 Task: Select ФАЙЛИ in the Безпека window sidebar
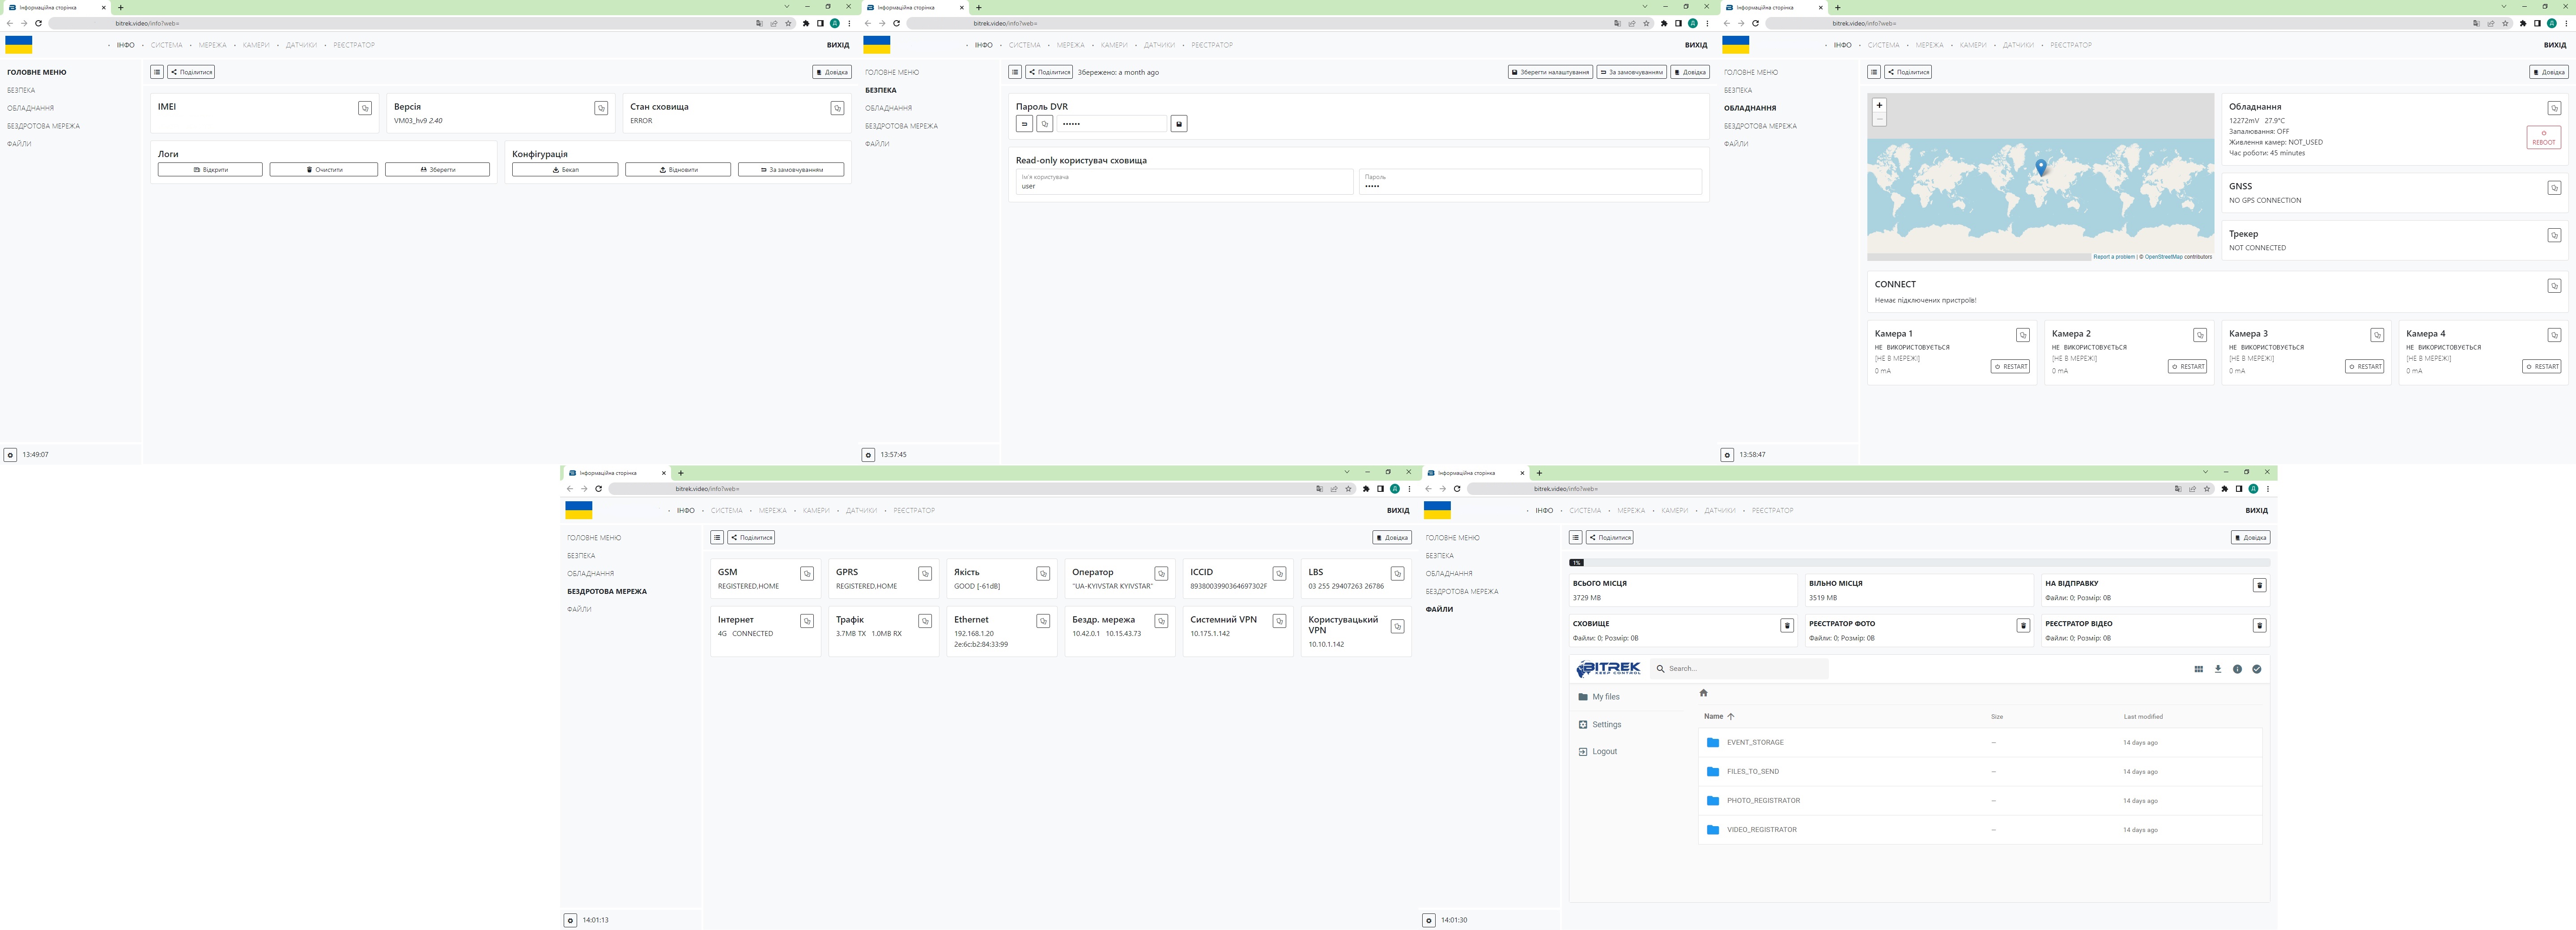click(877, 144)
